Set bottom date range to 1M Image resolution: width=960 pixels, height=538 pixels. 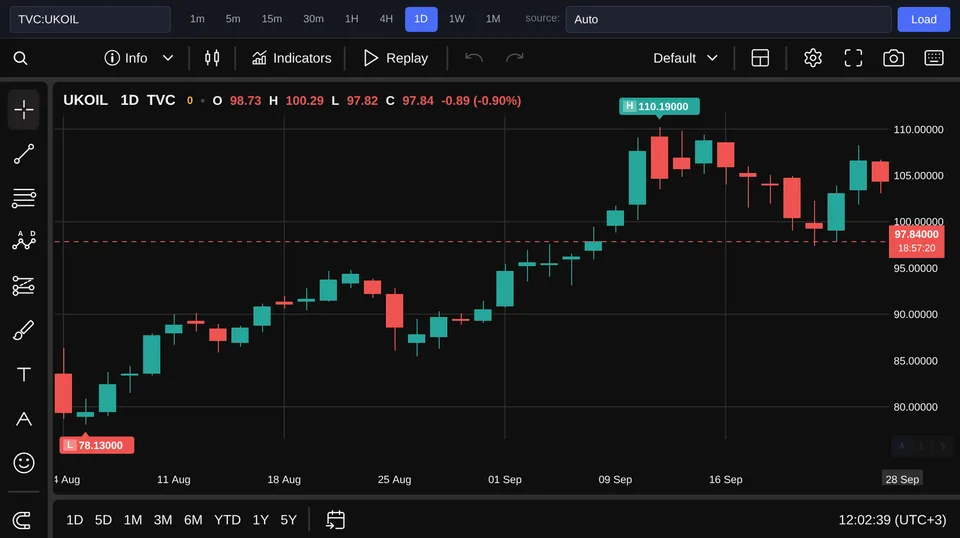coord(133,520)
